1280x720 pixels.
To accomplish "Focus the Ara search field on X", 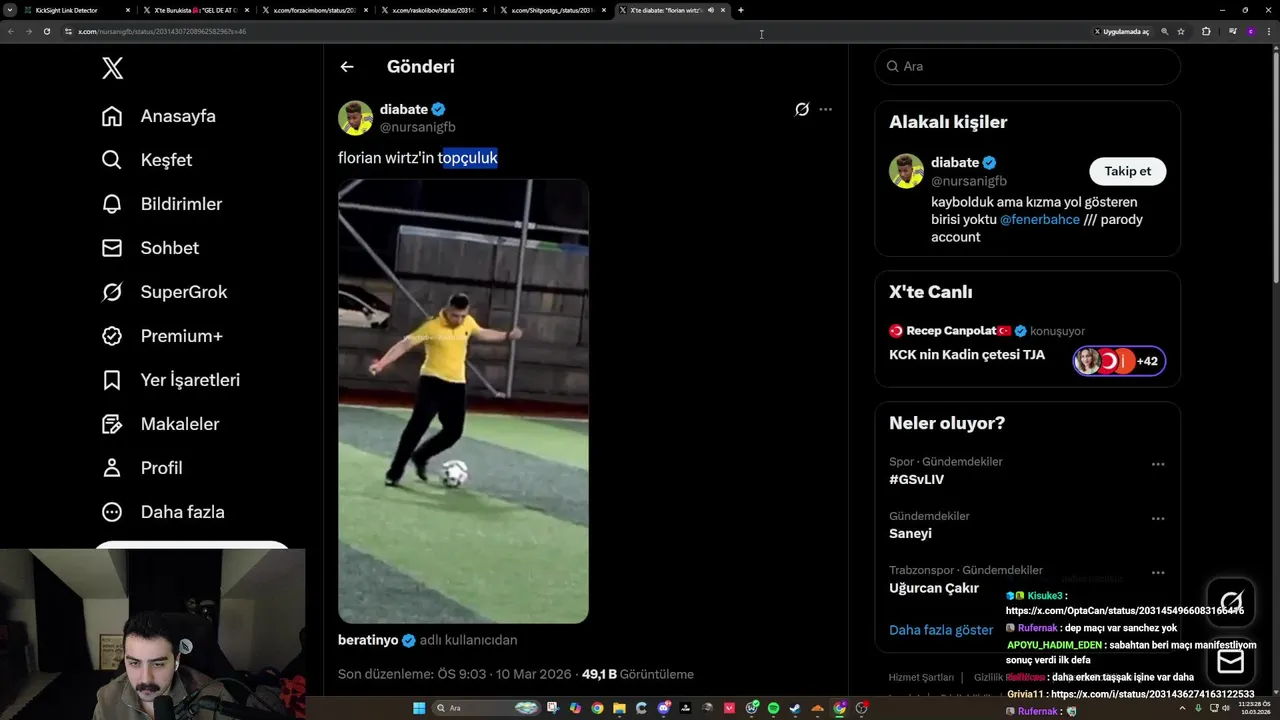I will click(1027, 66).
